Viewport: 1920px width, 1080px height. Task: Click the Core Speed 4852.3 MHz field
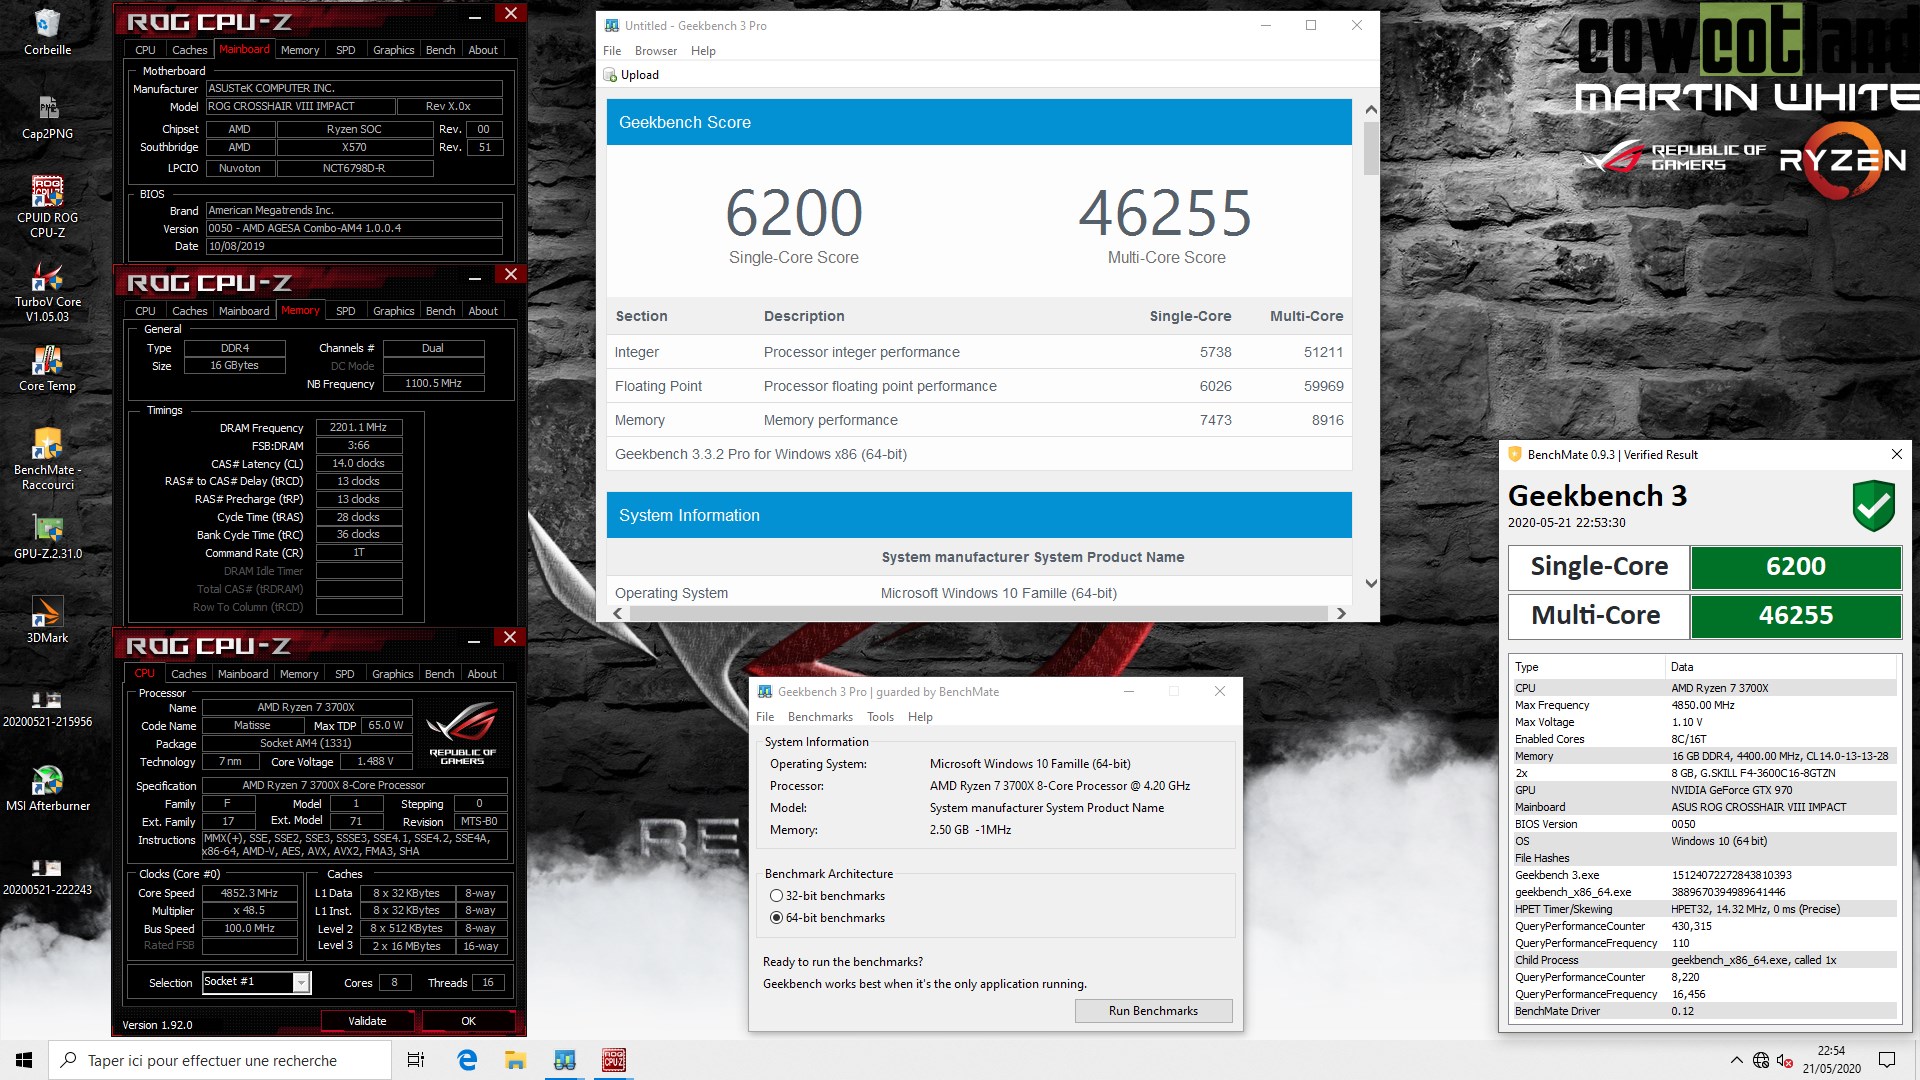click(250, 893)
